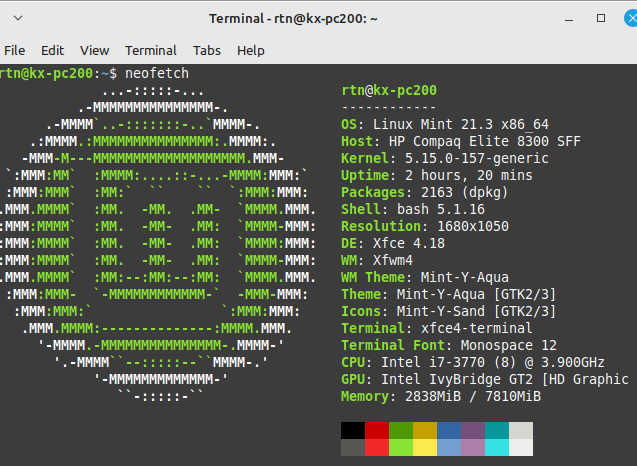Click the 'Kernel: 5.15.0-157-generic' line

445,158
